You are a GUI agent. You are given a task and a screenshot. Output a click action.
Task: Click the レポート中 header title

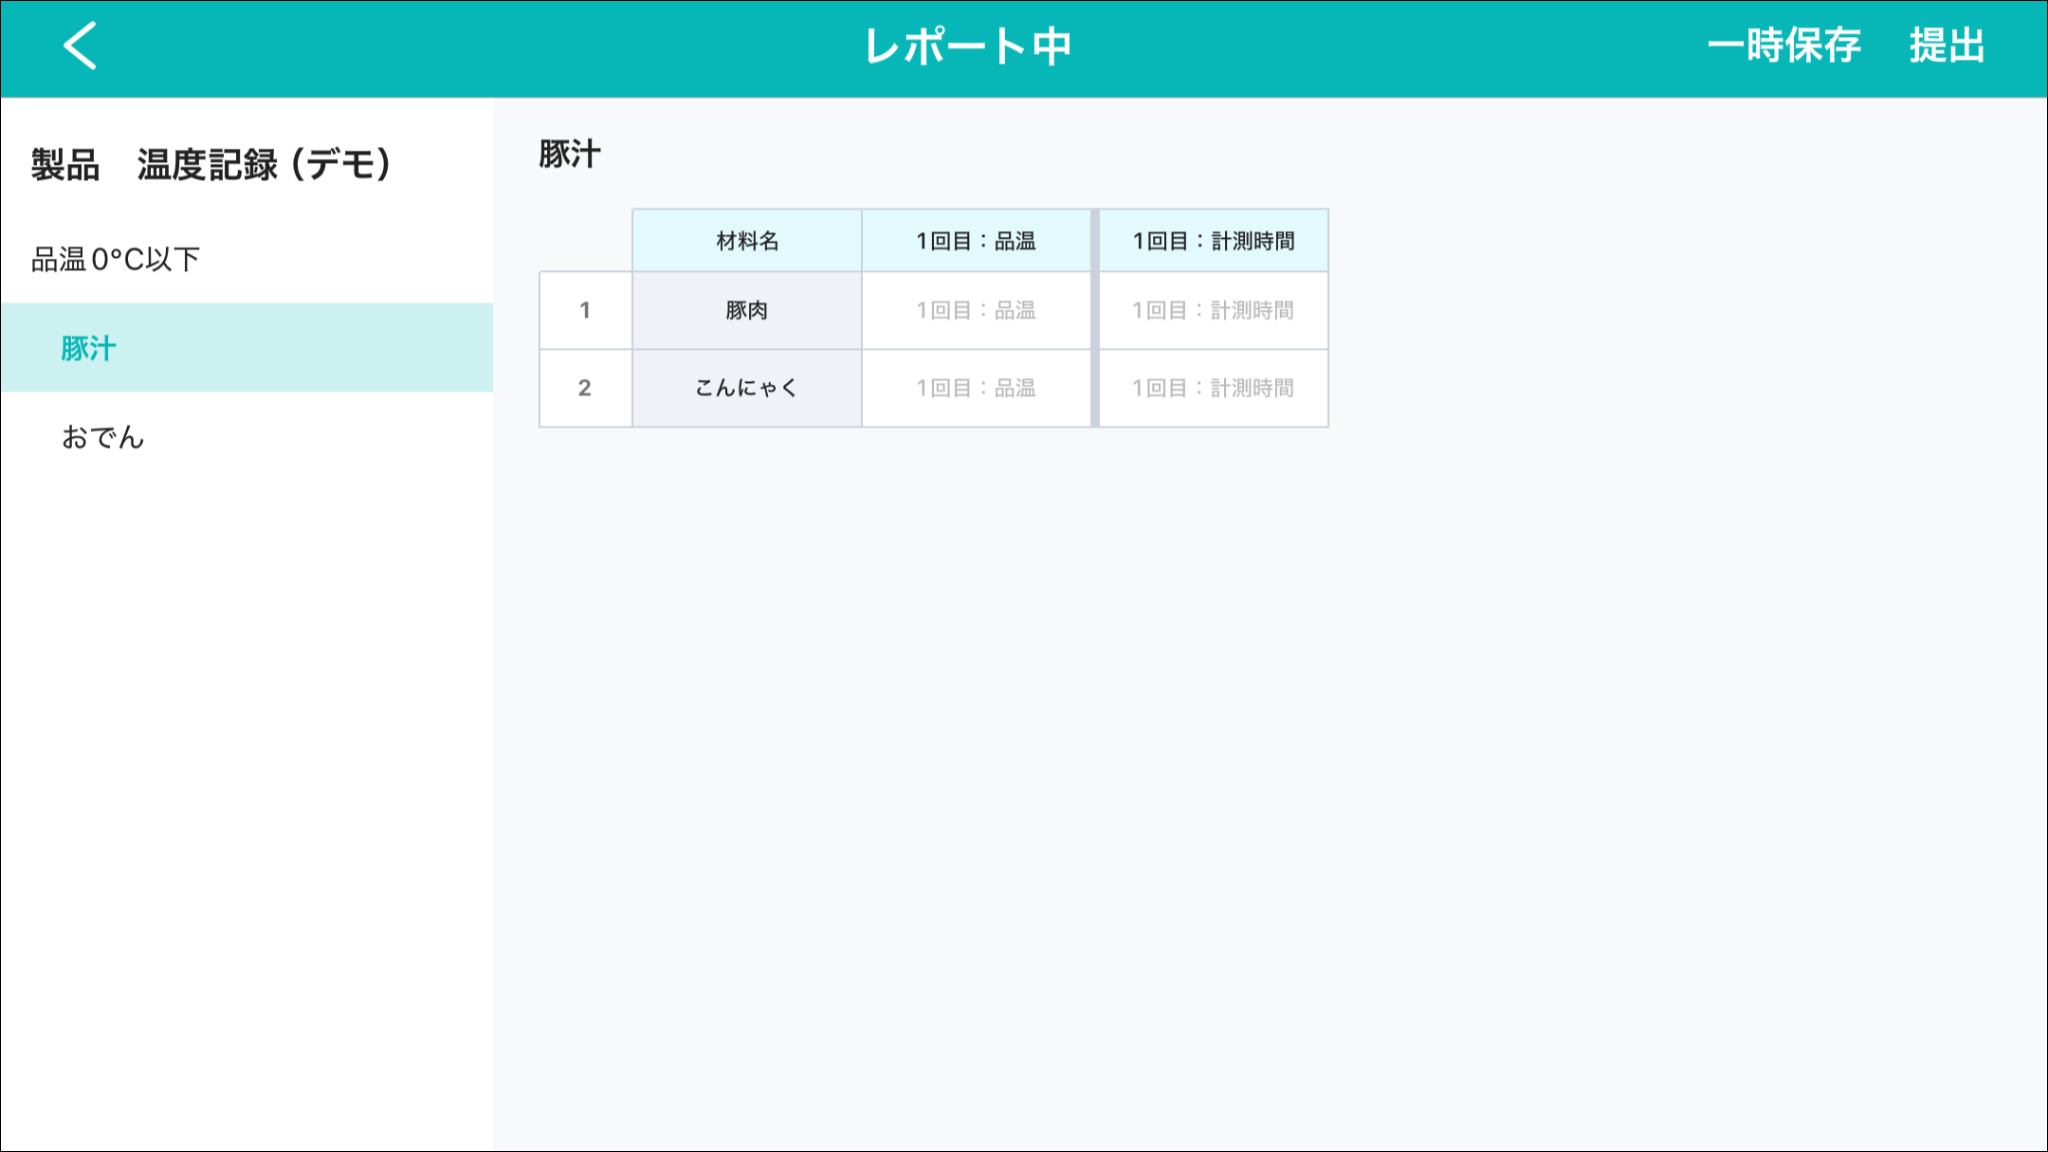pyautogui.click(x=968, y=46)
